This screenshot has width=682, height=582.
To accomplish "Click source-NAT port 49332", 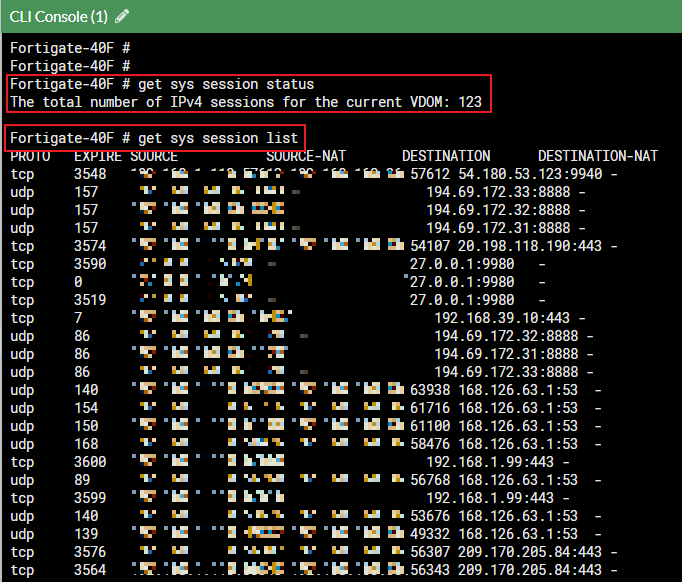I will pos(430,534).
